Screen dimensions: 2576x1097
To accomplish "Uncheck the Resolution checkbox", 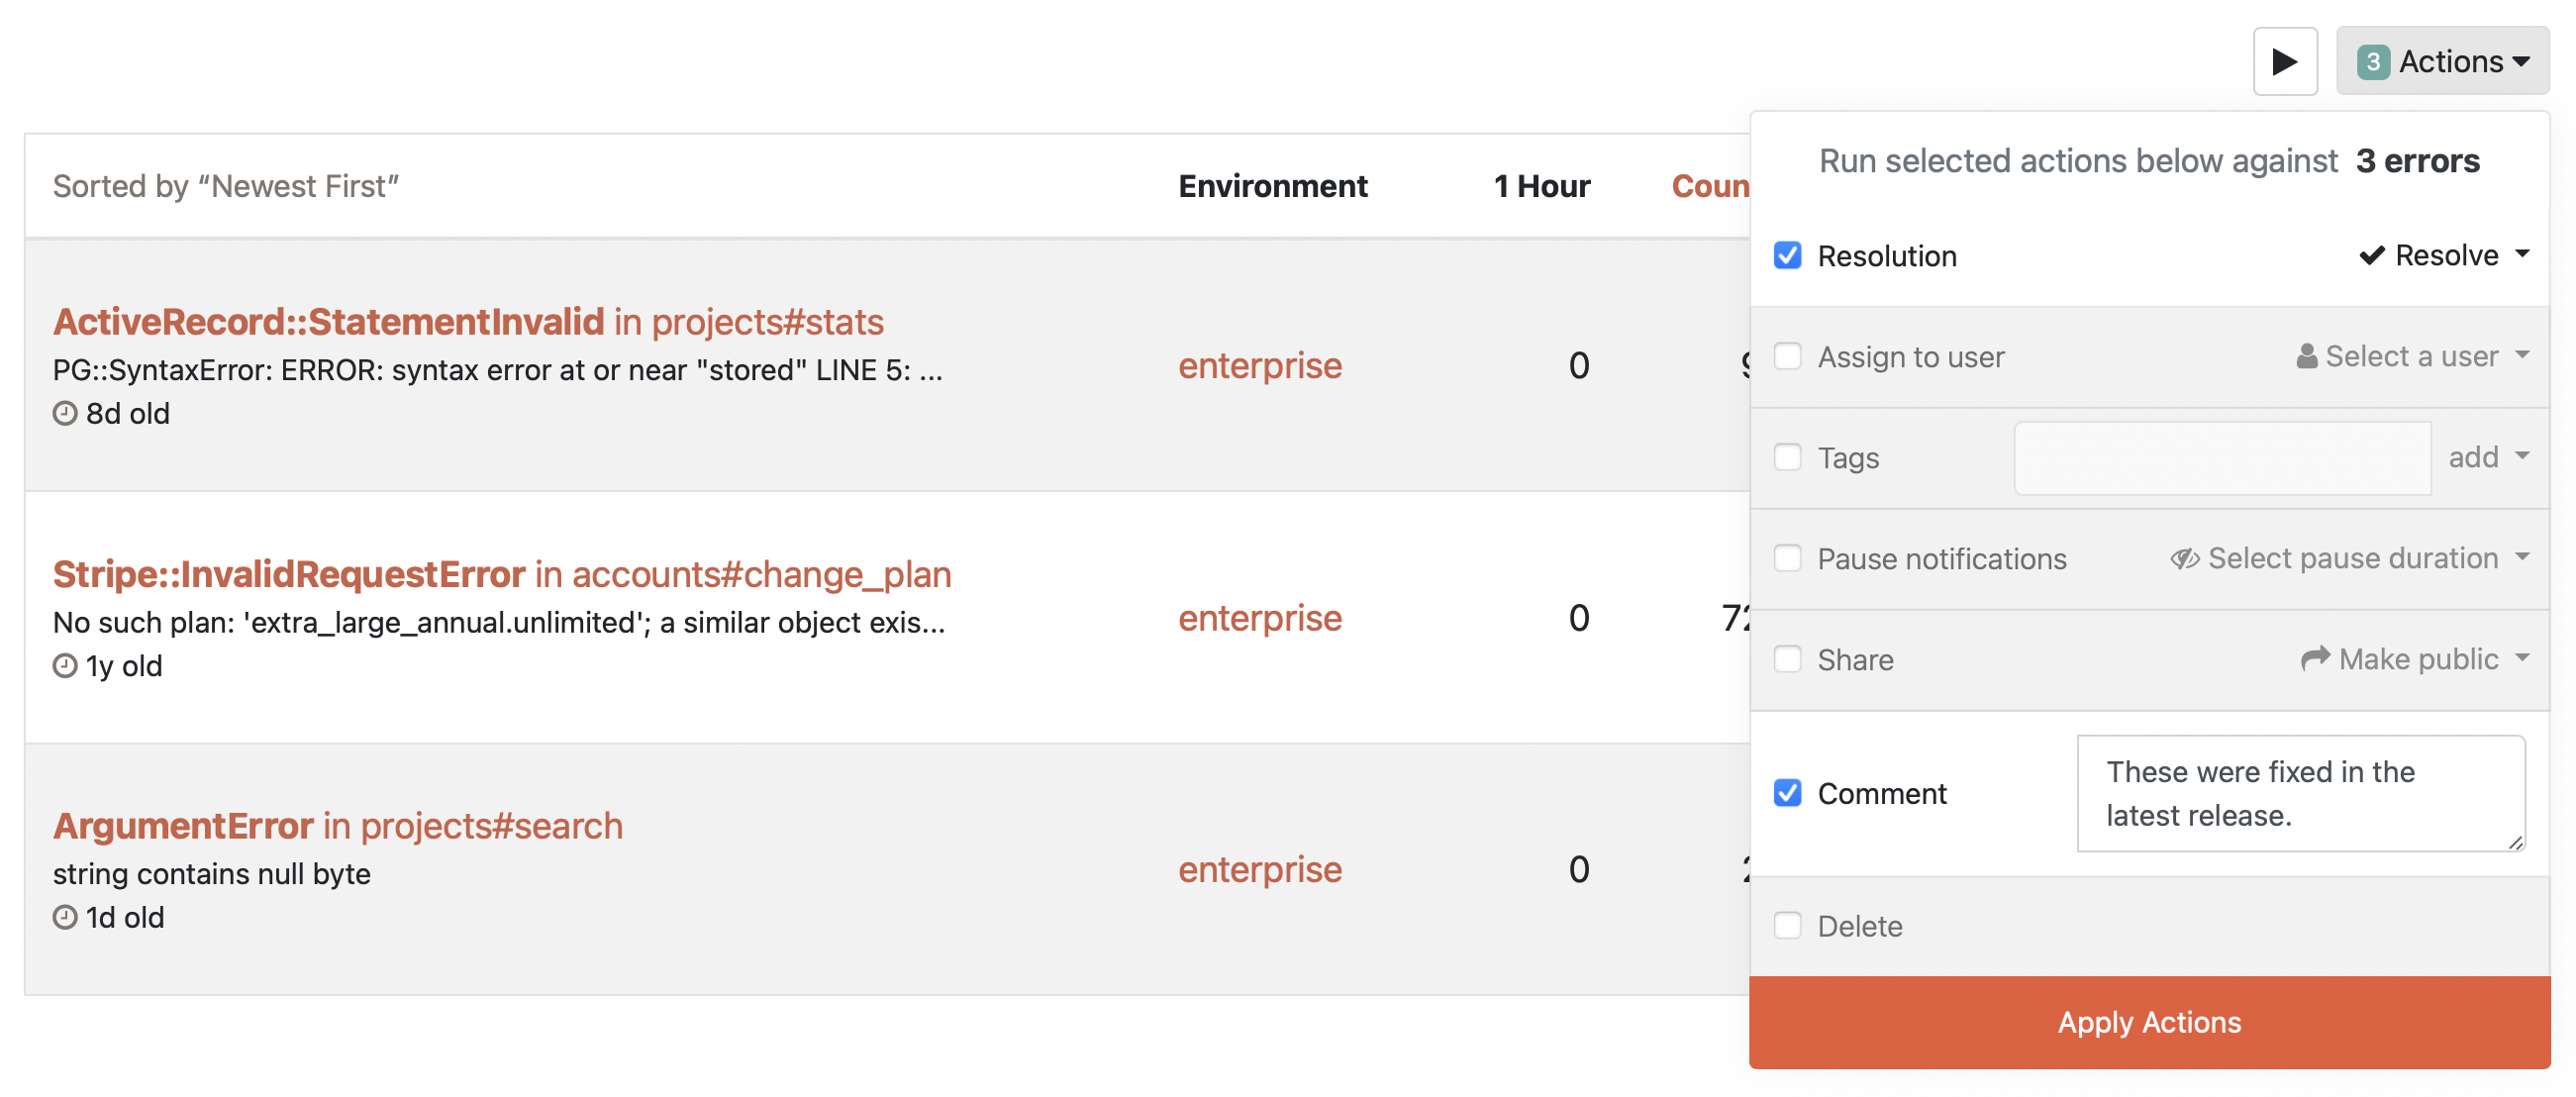I will (1787, 255).
